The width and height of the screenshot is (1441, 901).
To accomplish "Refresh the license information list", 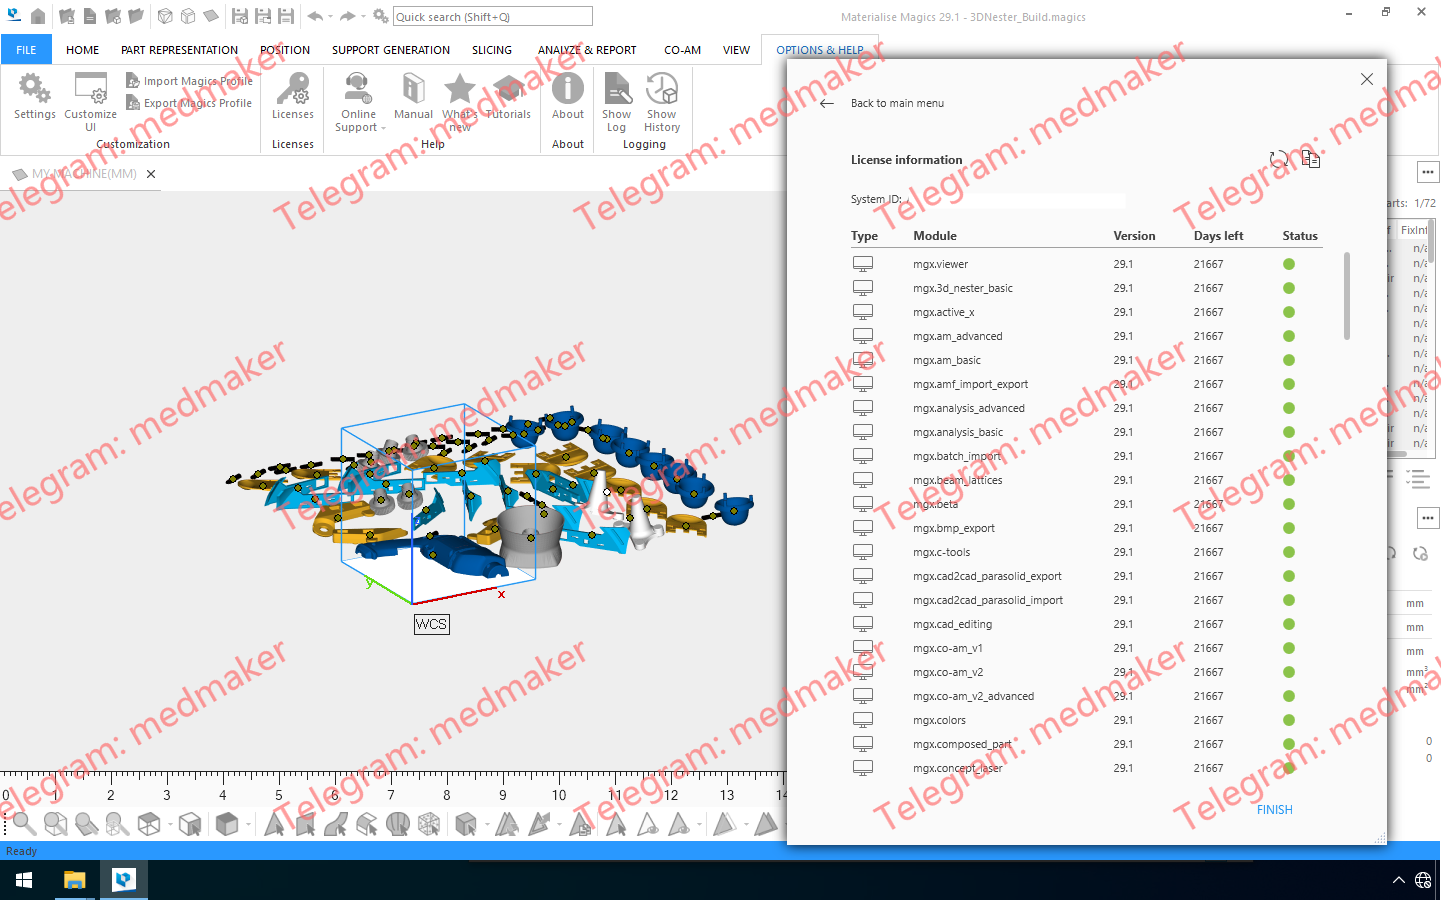I will pyautogui.click(x=1278, y=160).
